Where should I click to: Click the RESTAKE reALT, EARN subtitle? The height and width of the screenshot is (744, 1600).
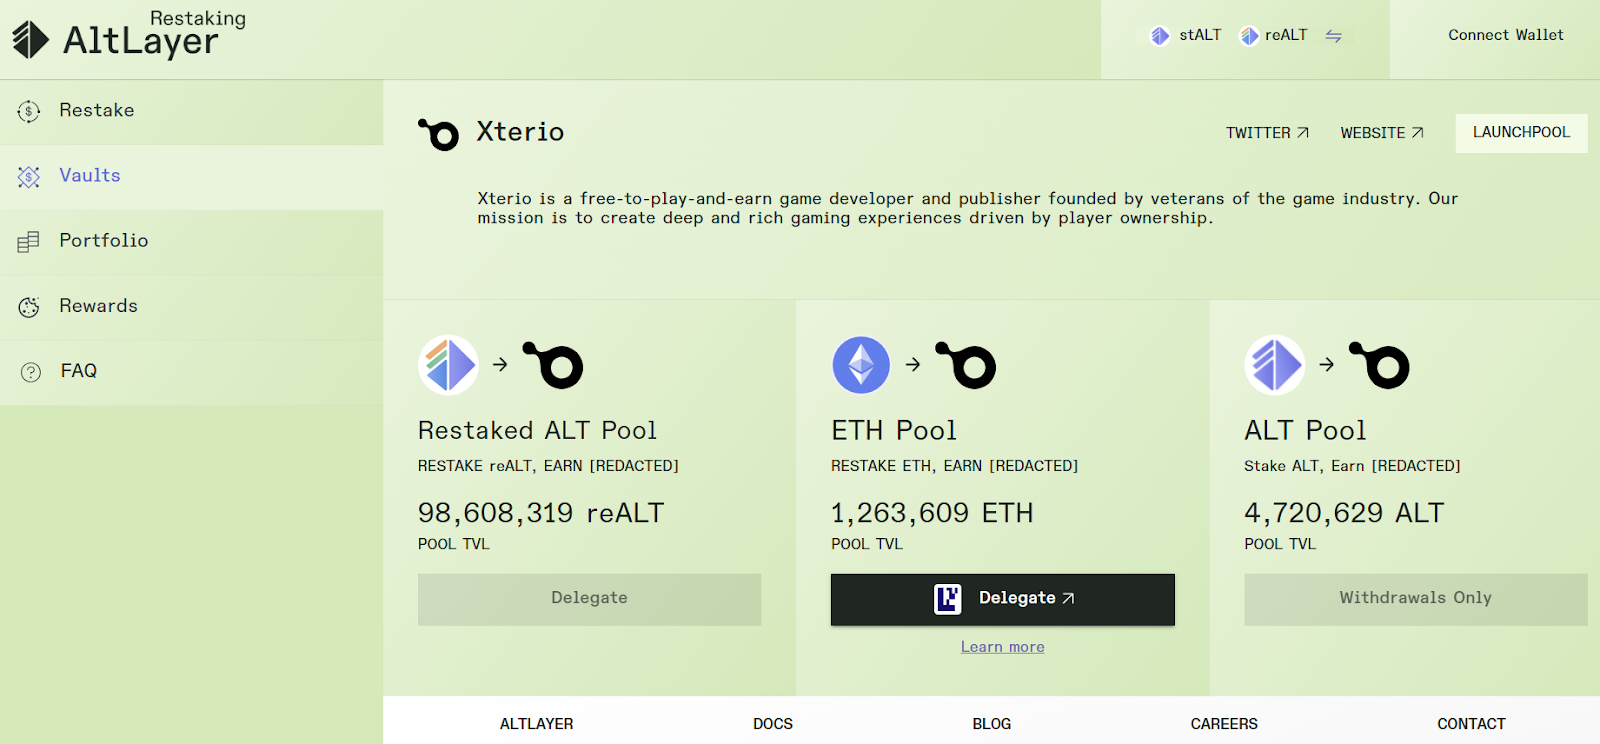(548, 466)
